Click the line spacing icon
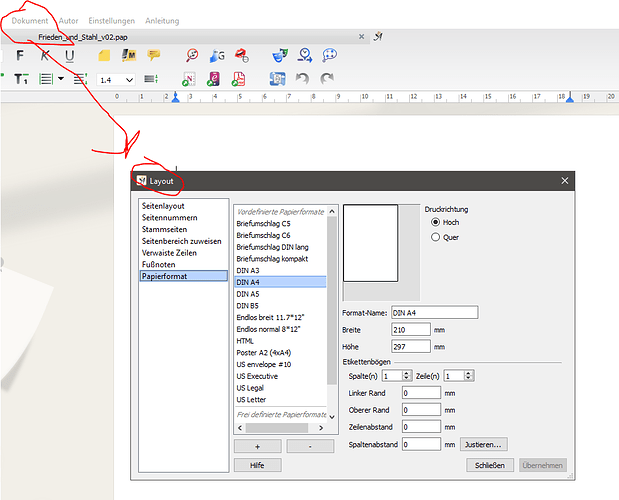Screen dimensions: 619x500 pyautogui.click(x=81, y=79)
